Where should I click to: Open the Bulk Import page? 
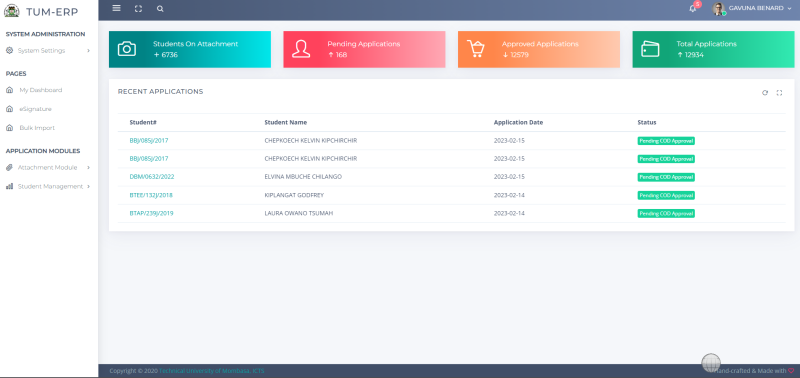point(37,128)
